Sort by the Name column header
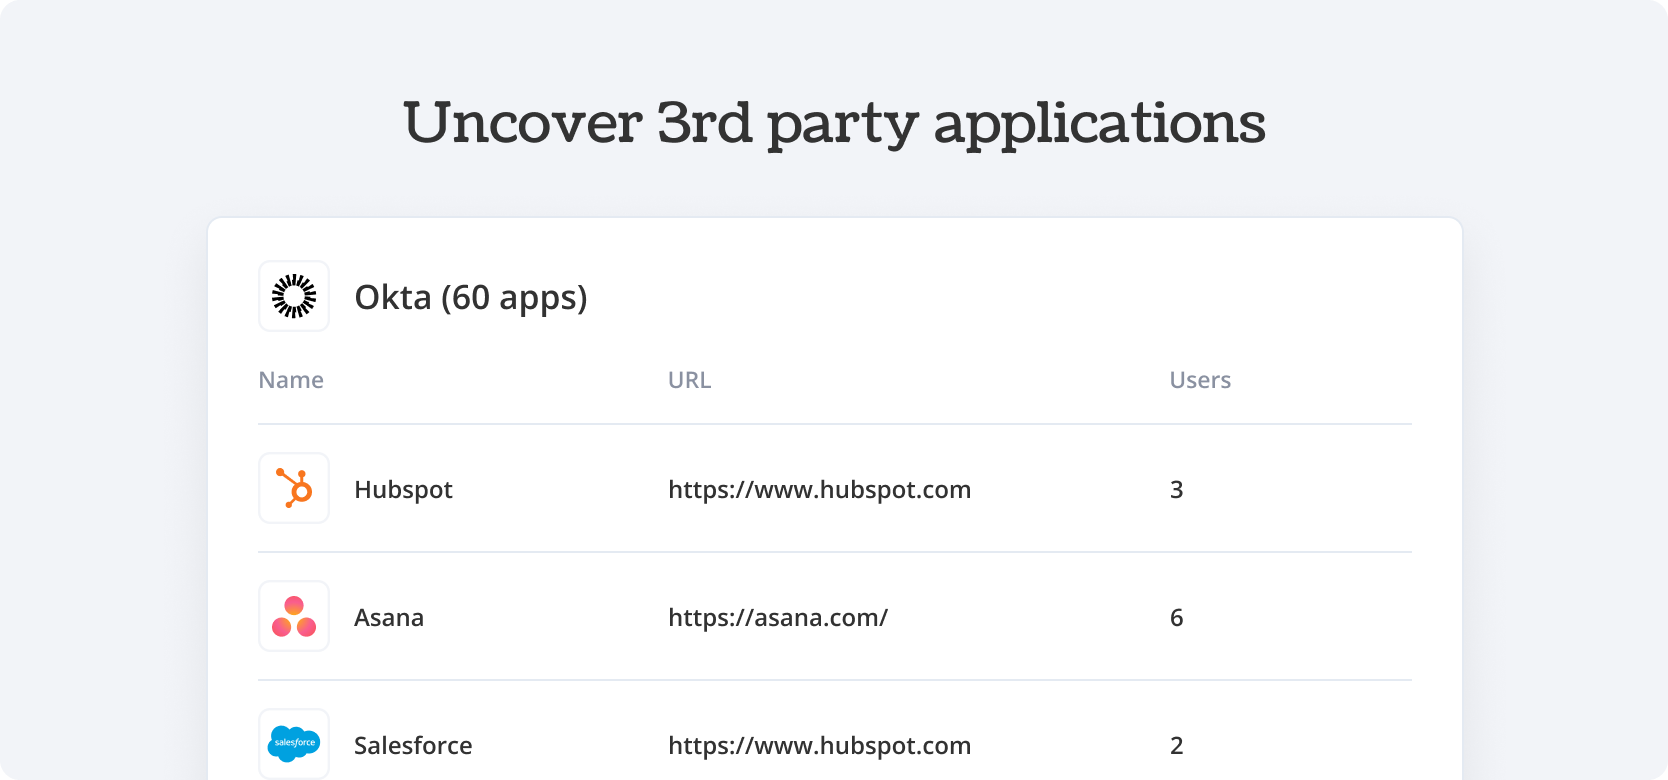Screen dimensions: 1668x780 point(291,380)
